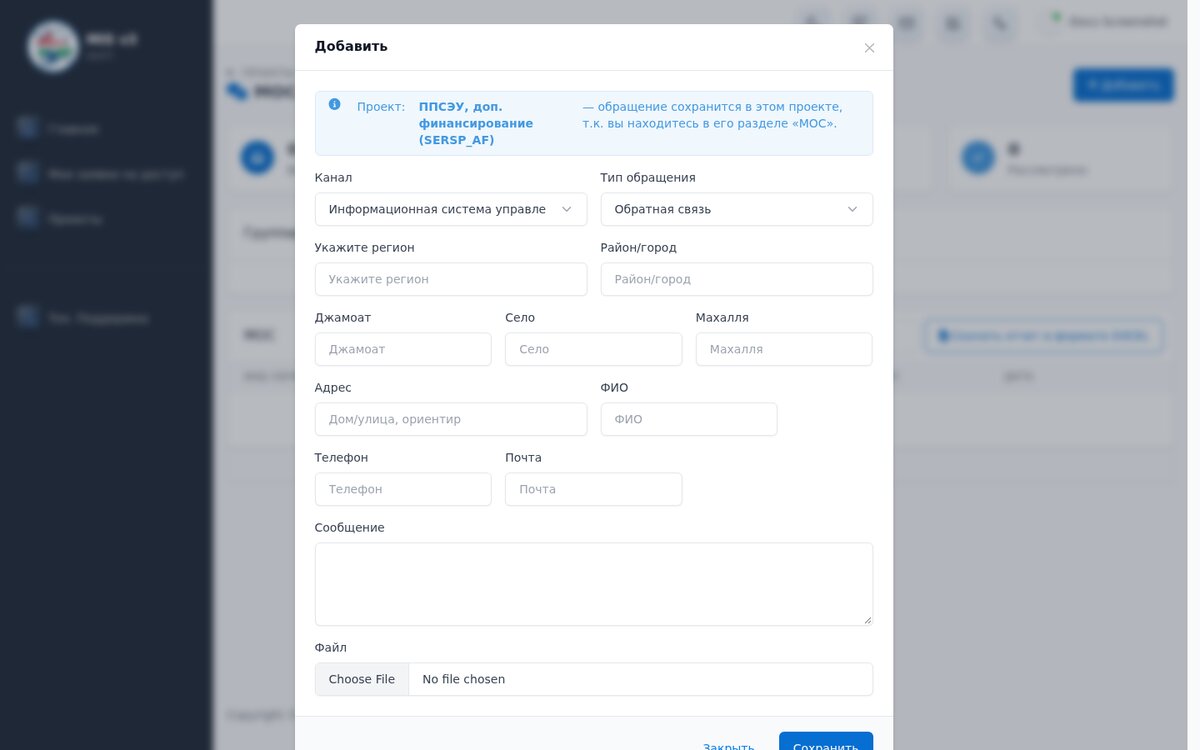
Task: Click the Укажите регион field
Action: [x=451, y=279]
